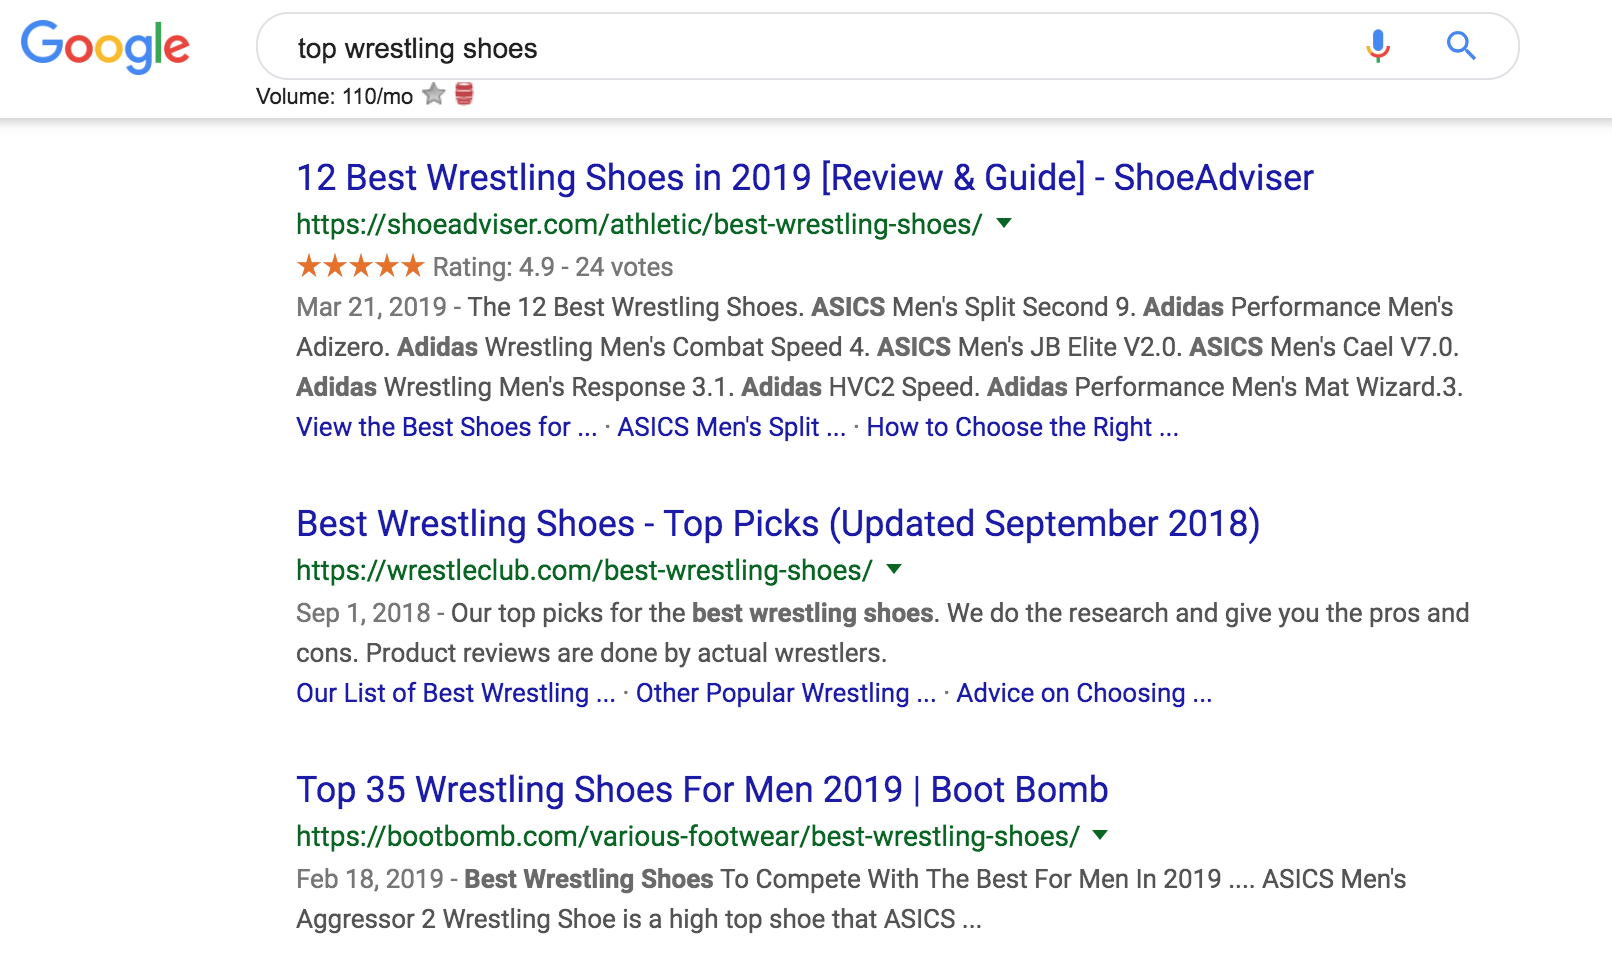Click the microphone voice search icon
The height and width of the screenshot is (960, 1612).
1378,46
